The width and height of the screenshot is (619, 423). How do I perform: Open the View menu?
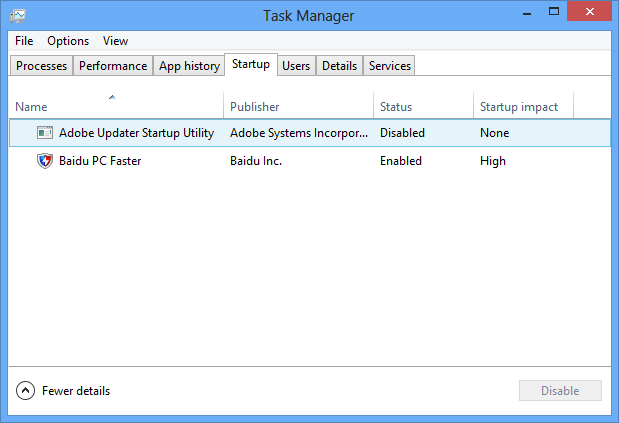click(x=115, y=41)
